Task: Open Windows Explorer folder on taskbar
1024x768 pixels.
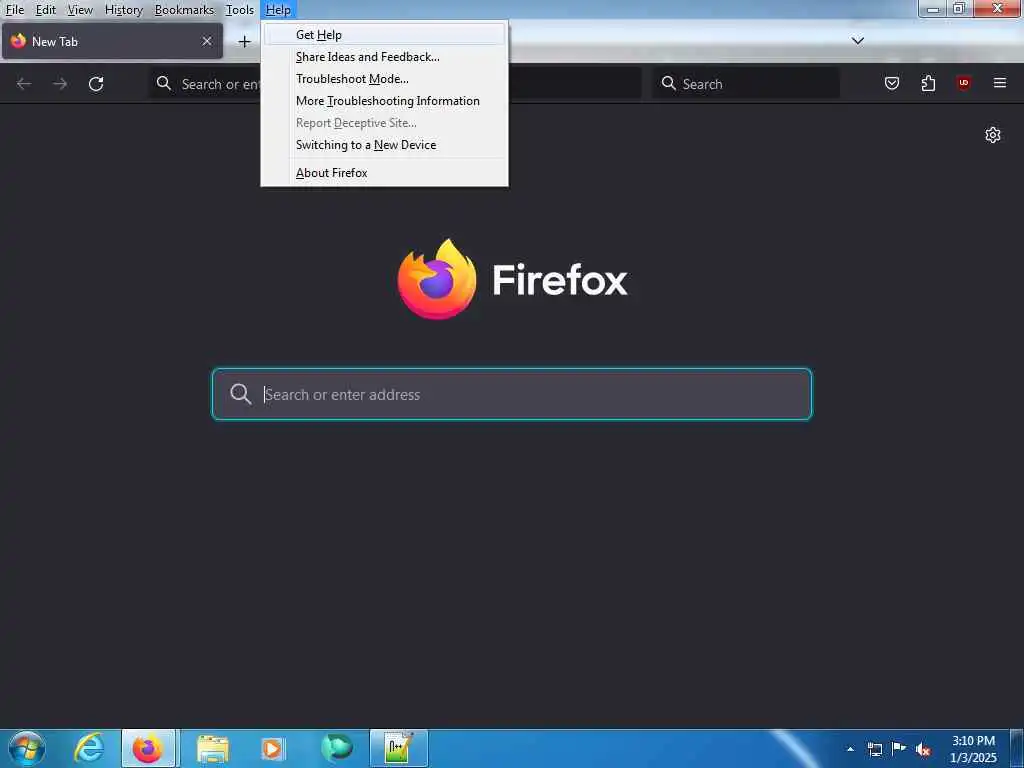Action: point(212,748)
